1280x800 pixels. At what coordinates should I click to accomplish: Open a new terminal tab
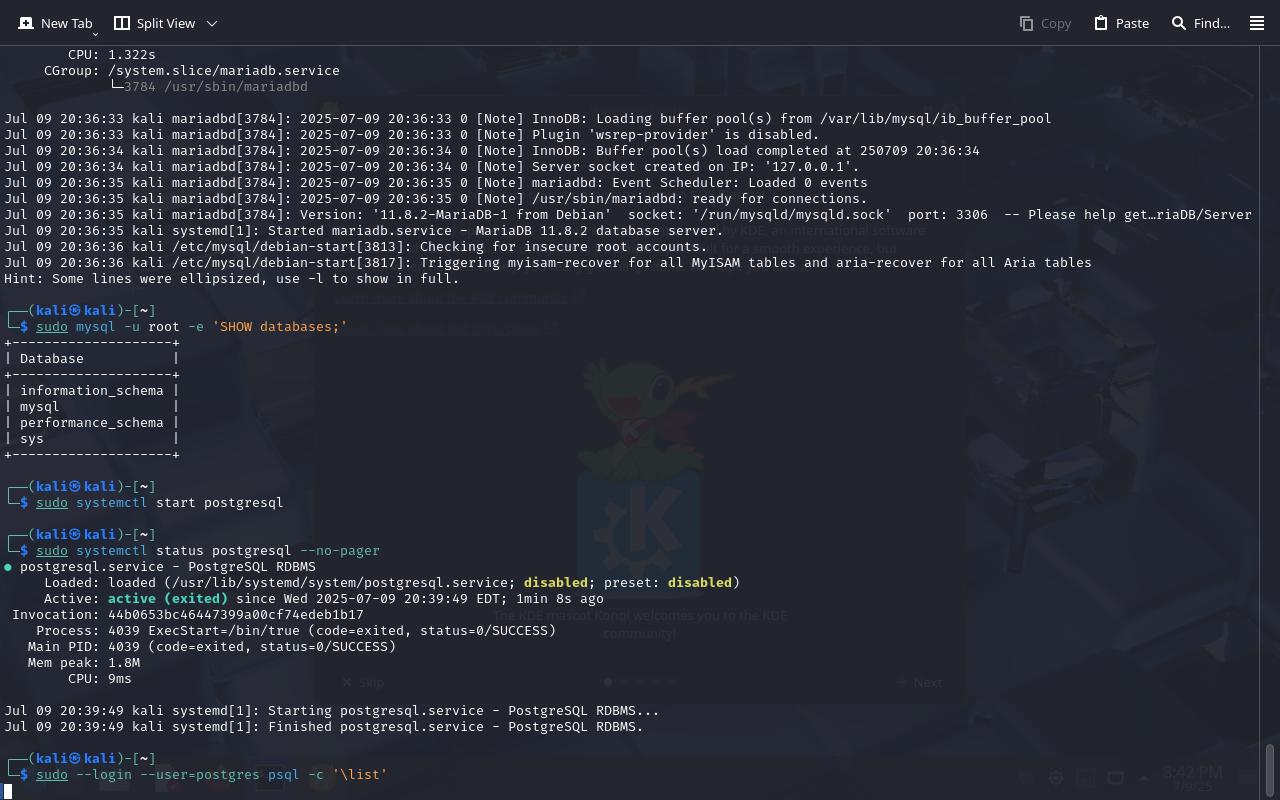55,23
